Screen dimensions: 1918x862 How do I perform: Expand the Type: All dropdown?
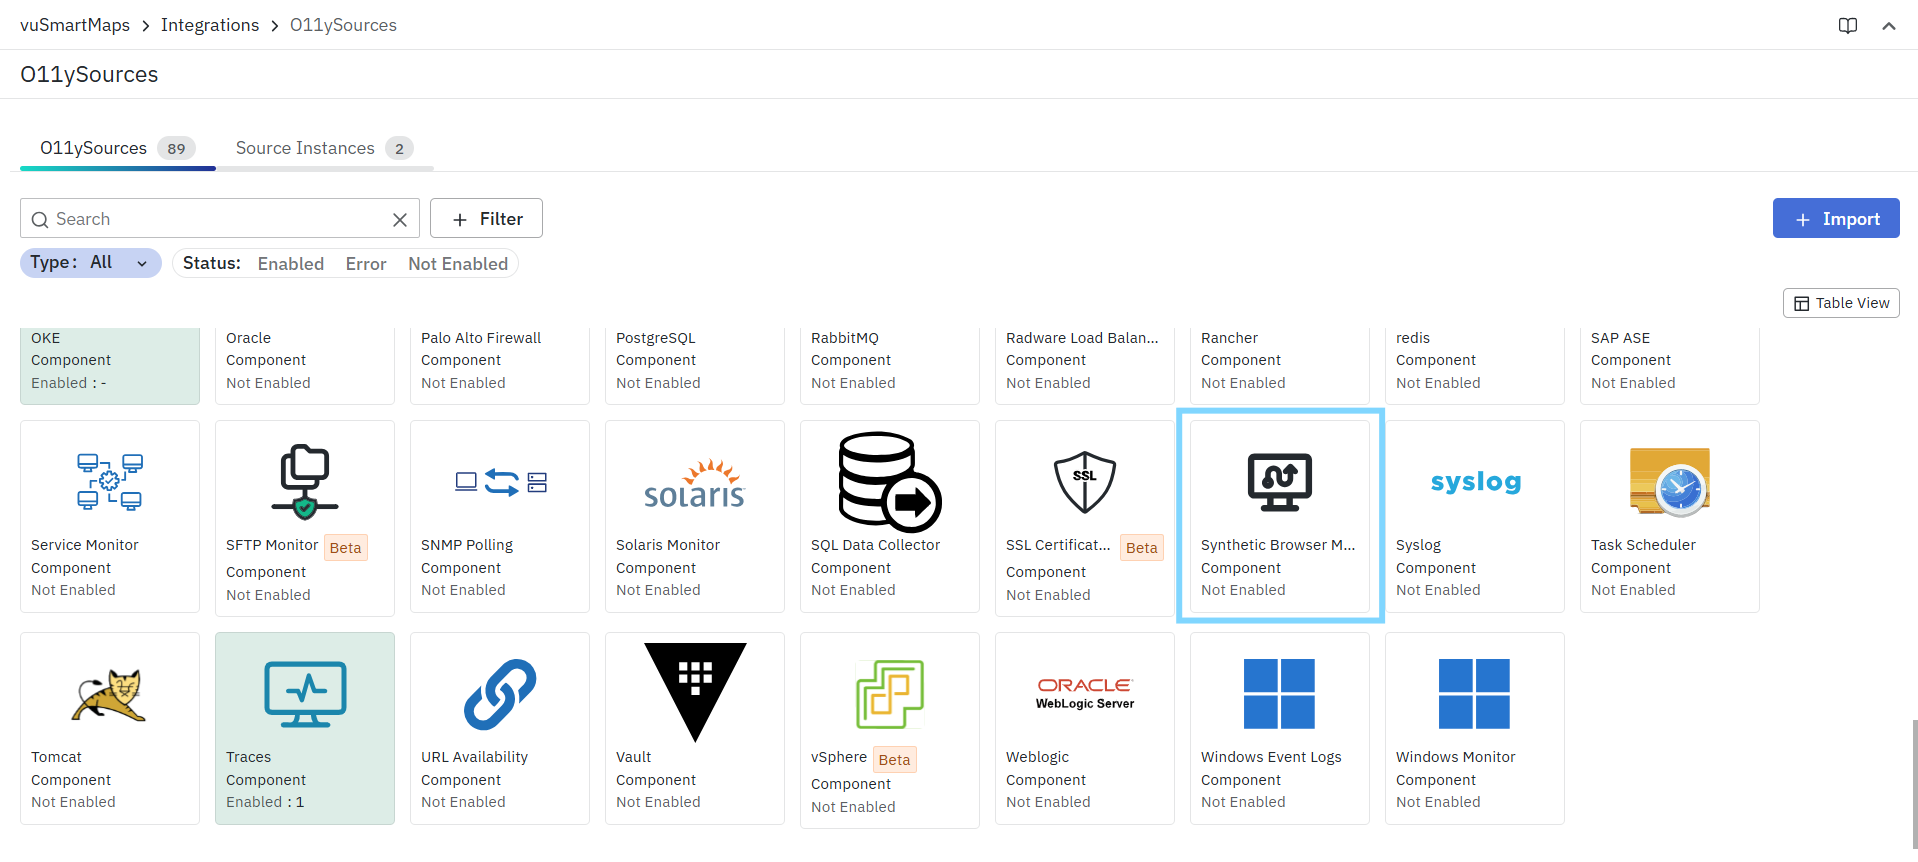click(90, 263)
